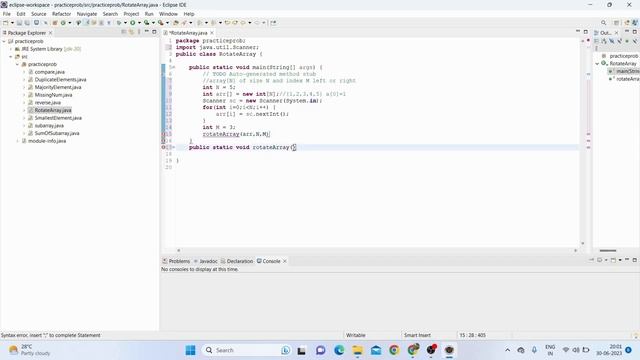This screenshot has height=360, width=640.
Task: Open the Terminal toolbar icon
Action: coord(36,22)
